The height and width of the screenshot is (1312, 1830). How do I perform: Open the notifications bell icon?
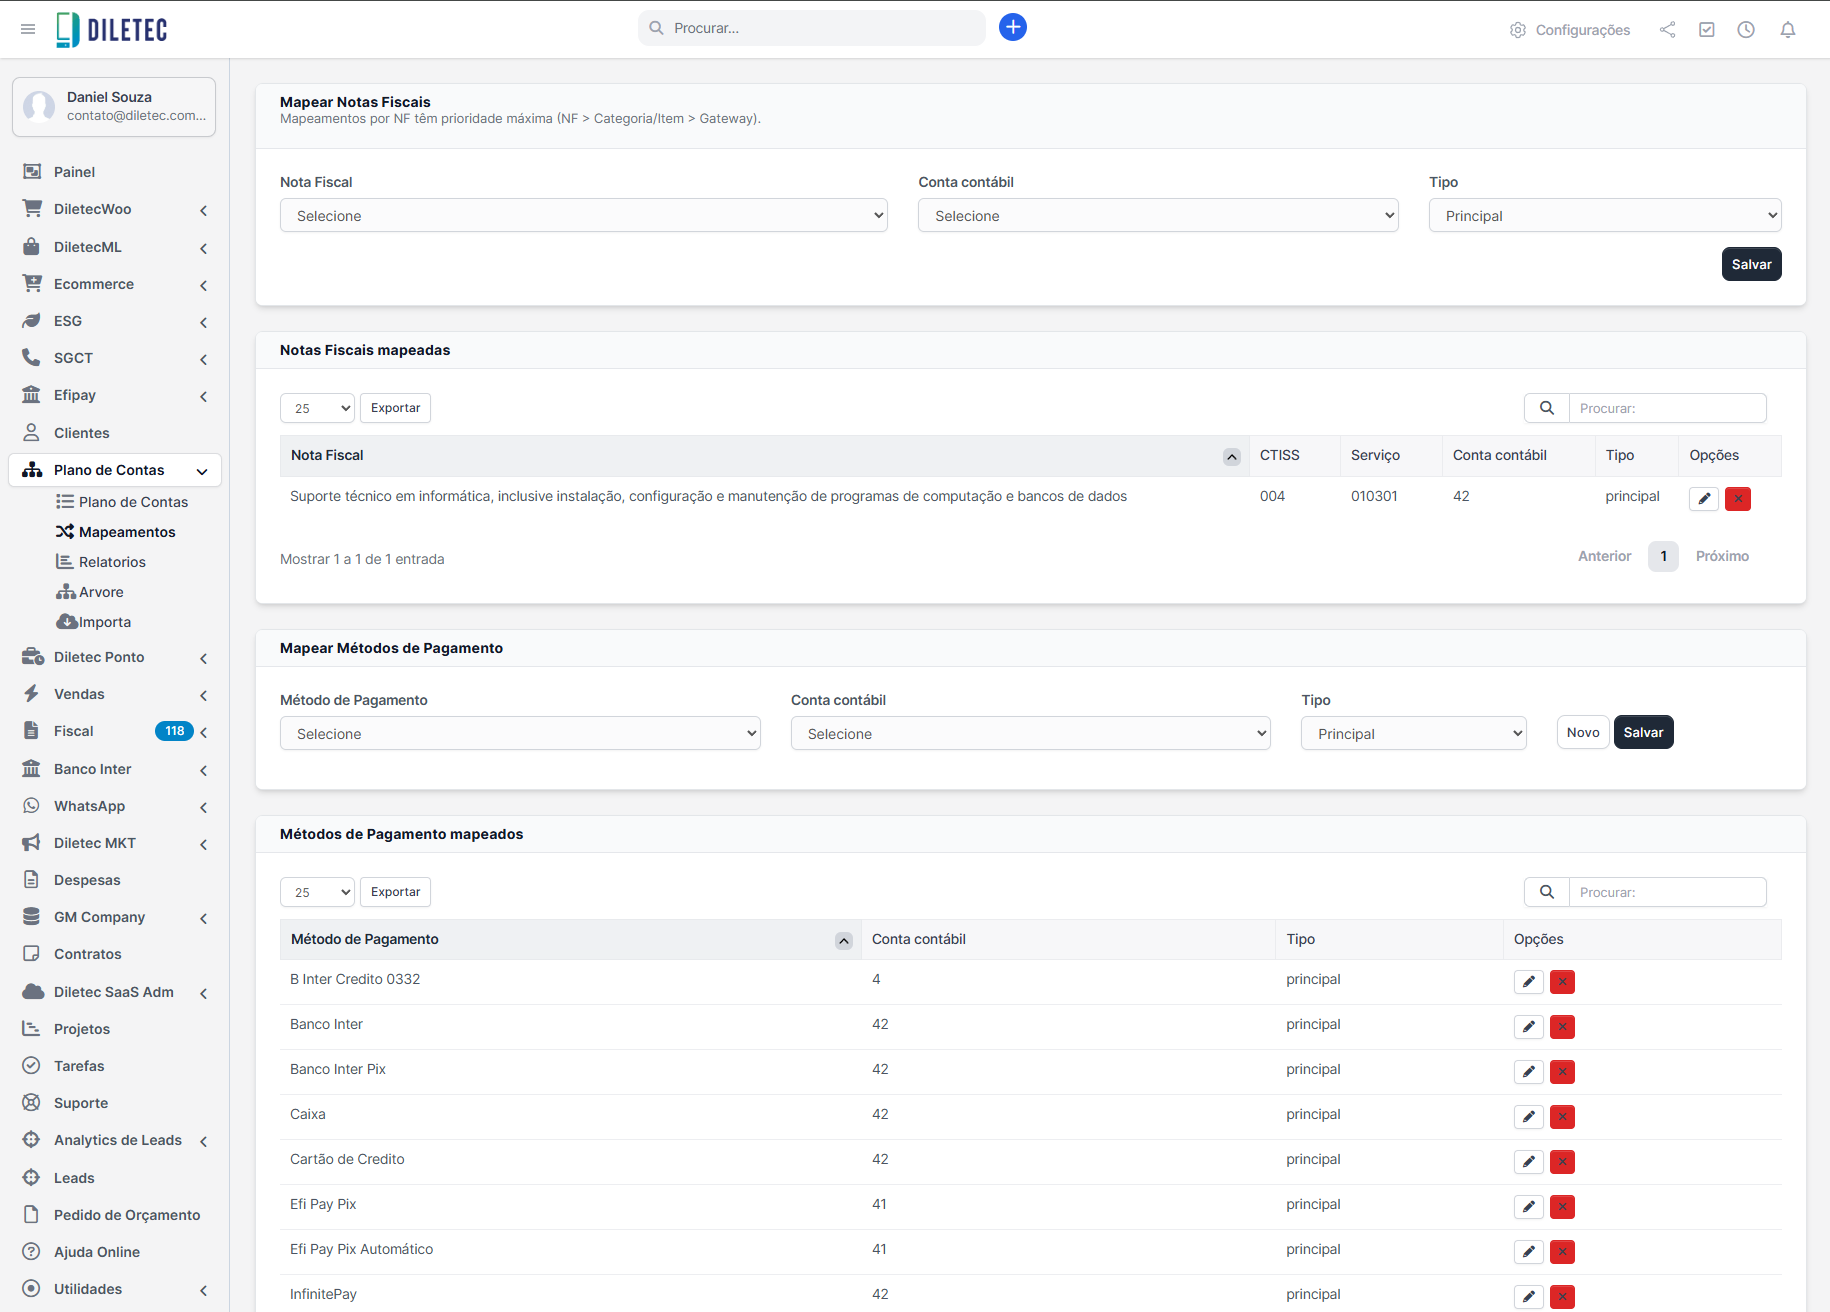[1787, 30]
